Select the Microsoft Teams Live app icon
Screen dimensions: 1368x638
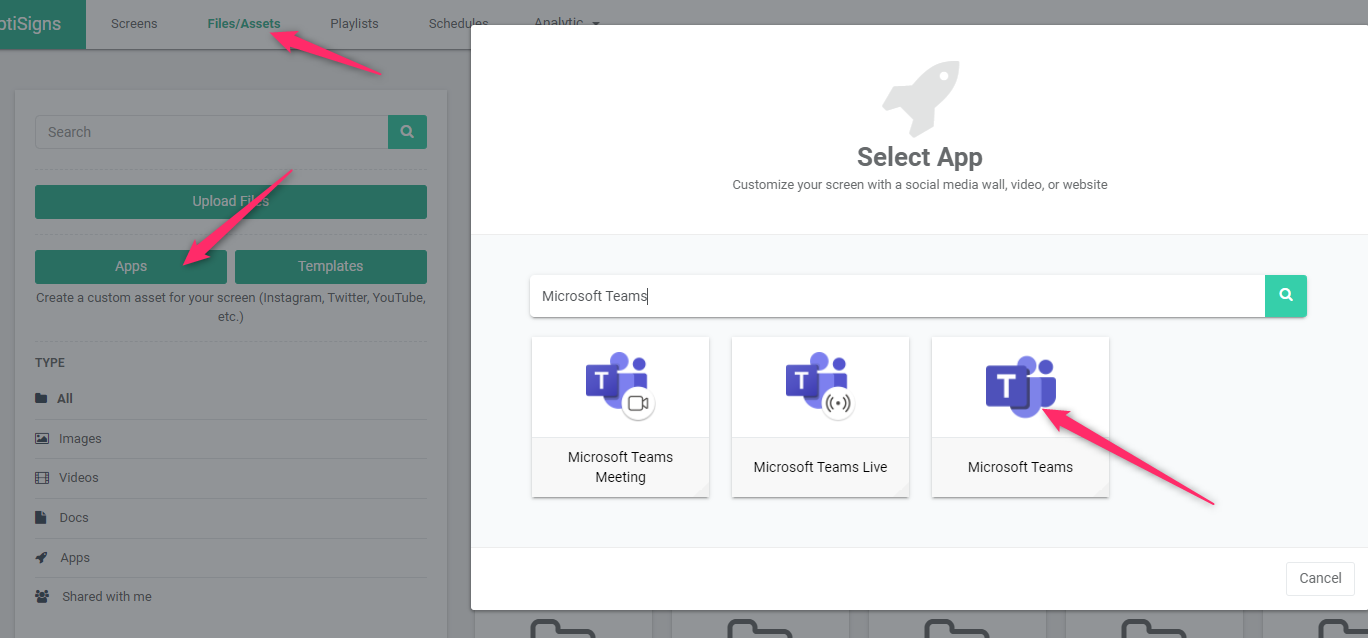point(820,386)
